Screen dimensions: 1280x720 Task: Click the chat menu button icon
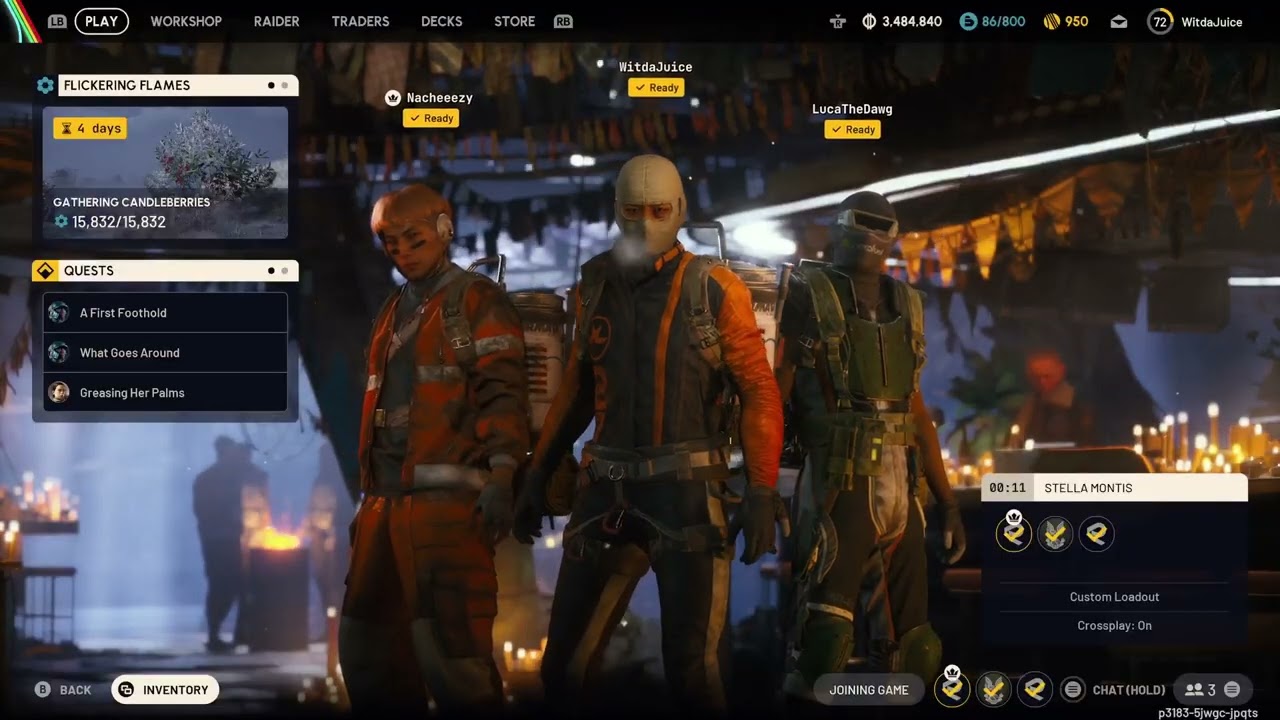[1073, 689]
